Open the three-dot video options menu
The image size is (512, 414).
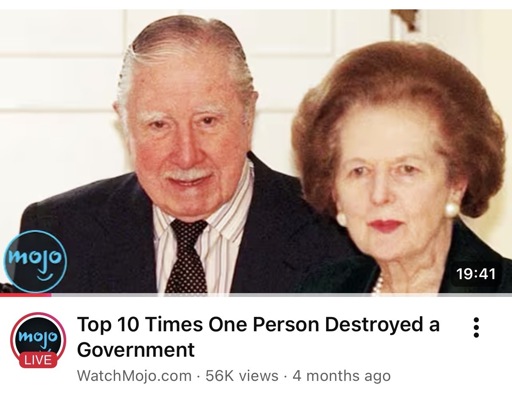tap(476, 327)
